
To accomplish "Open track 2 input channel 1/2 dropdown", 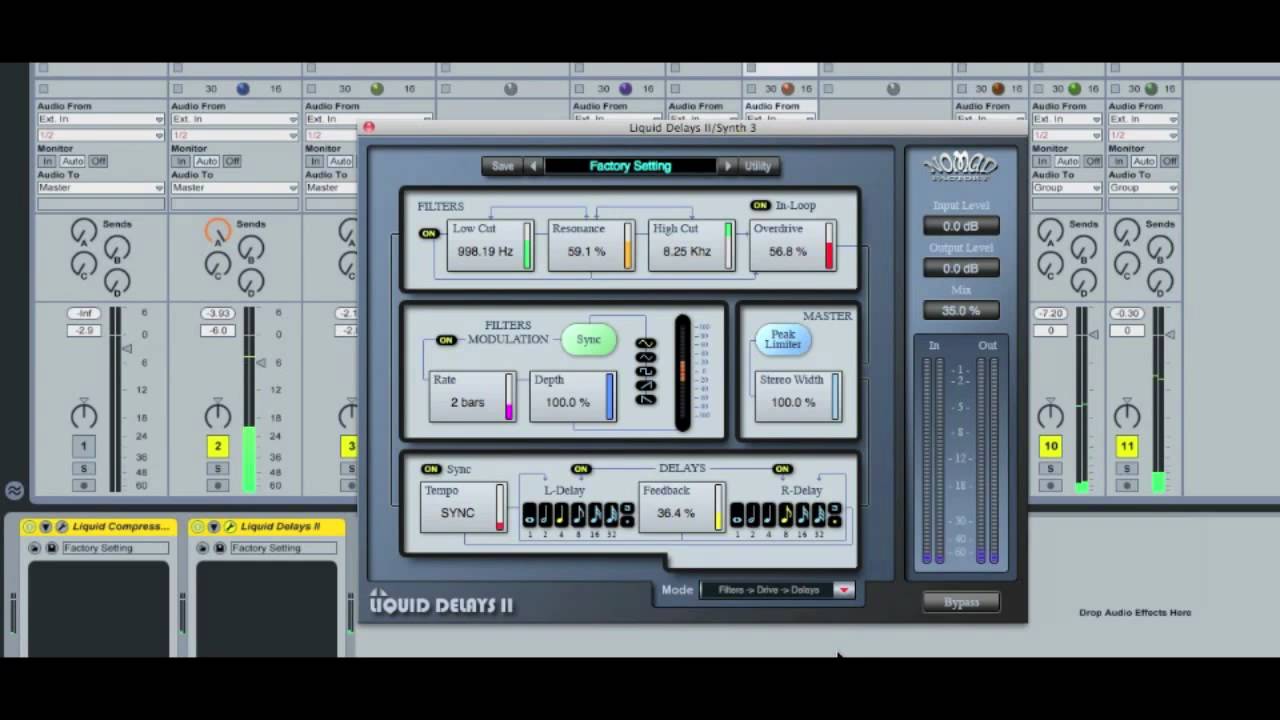I will [234, 135].
